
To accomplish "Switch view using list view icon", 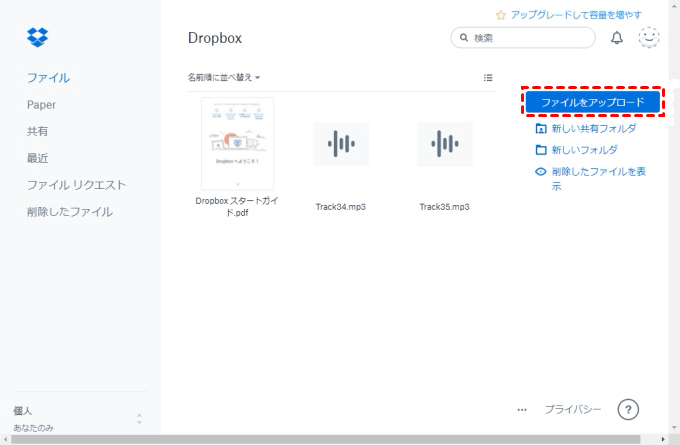I will pyautogui.click(x=488, y=77).
